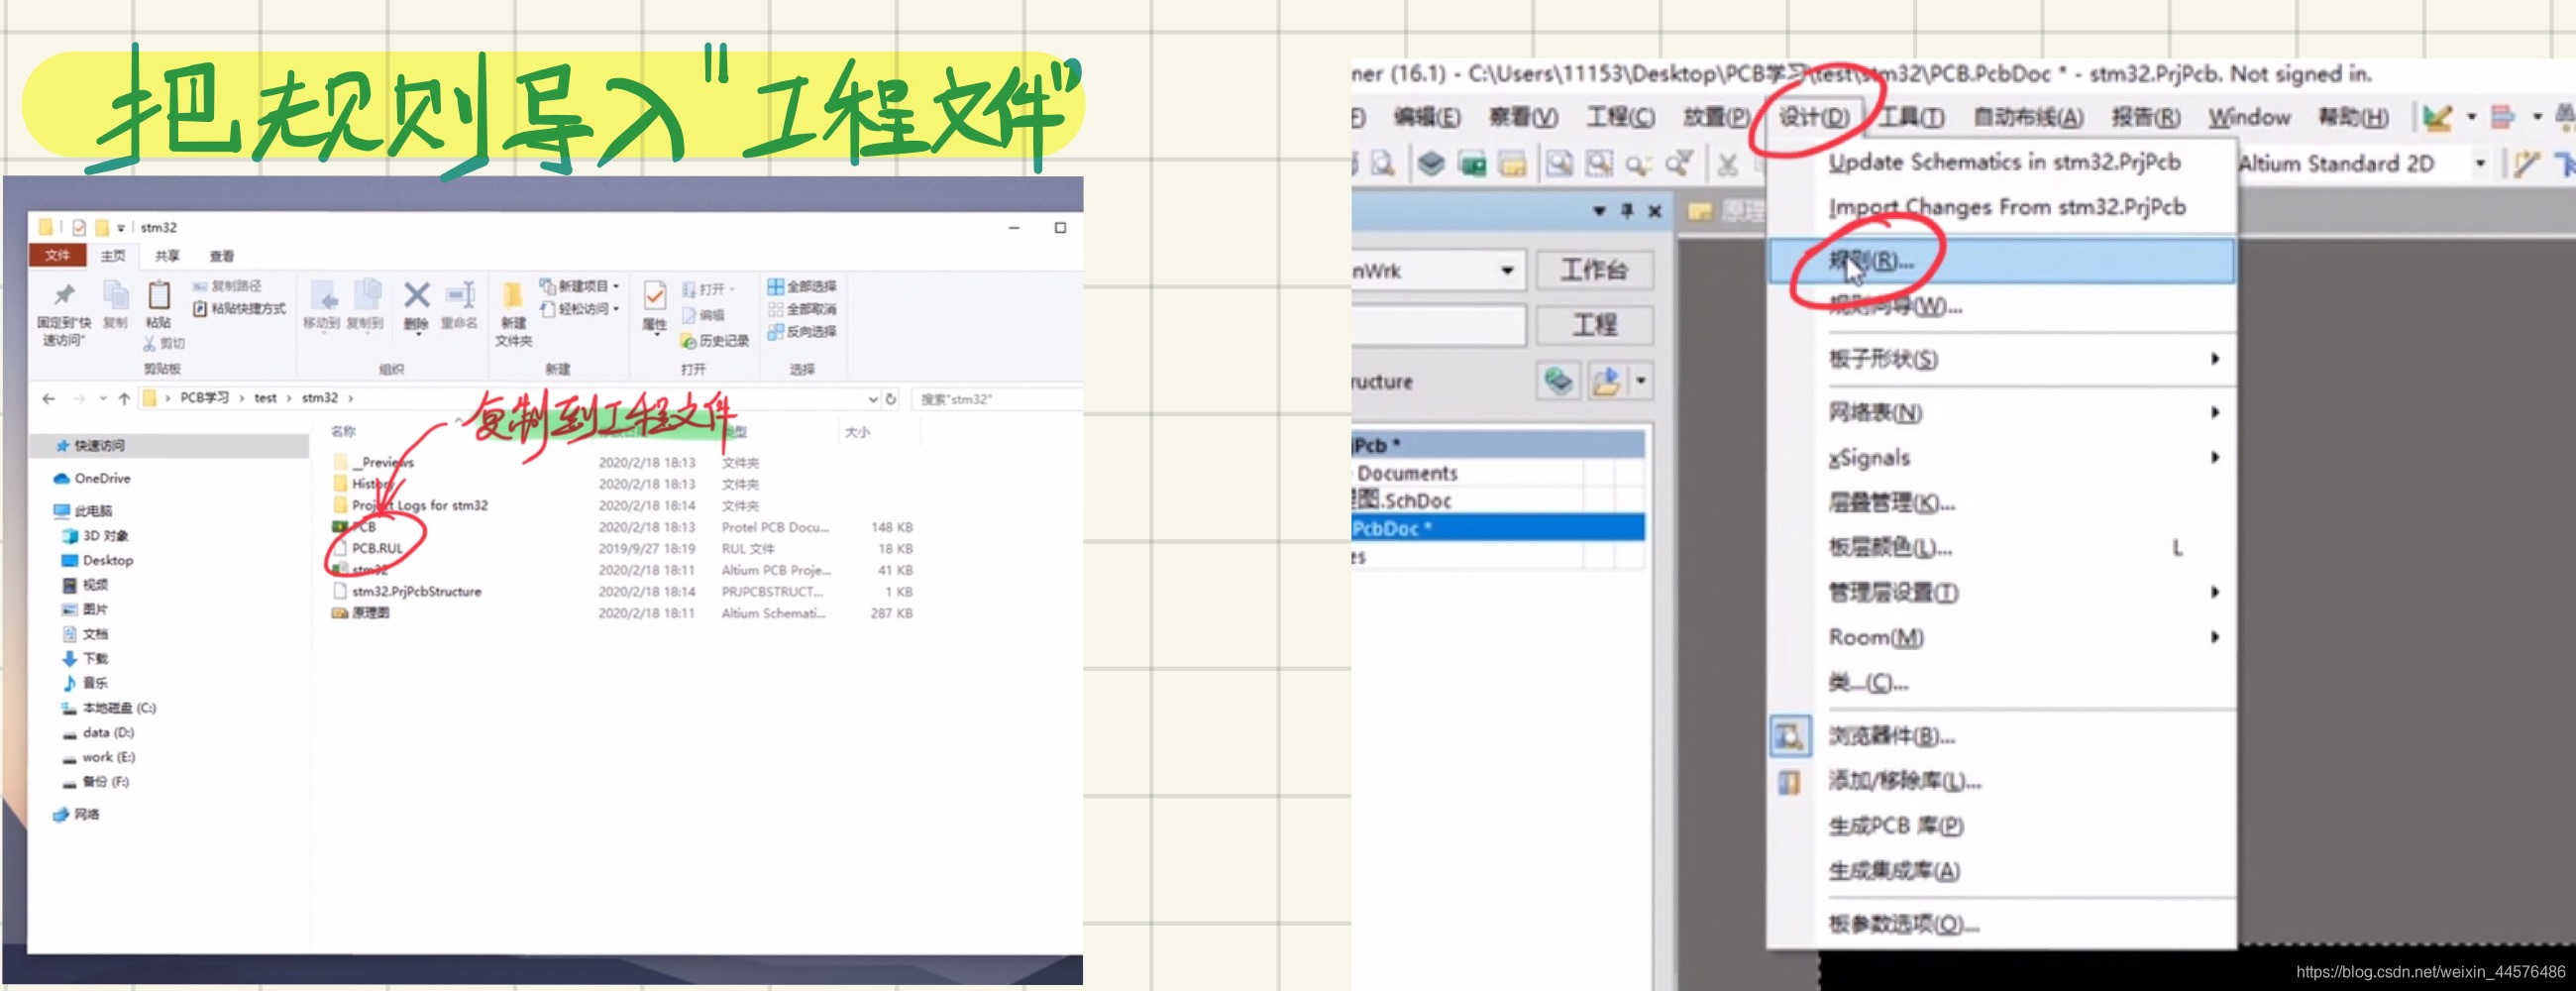Screen dimensions: 2576x991
Task: Expand the Explorer address bar history dropdown
Action: click(x=873, y=398)
